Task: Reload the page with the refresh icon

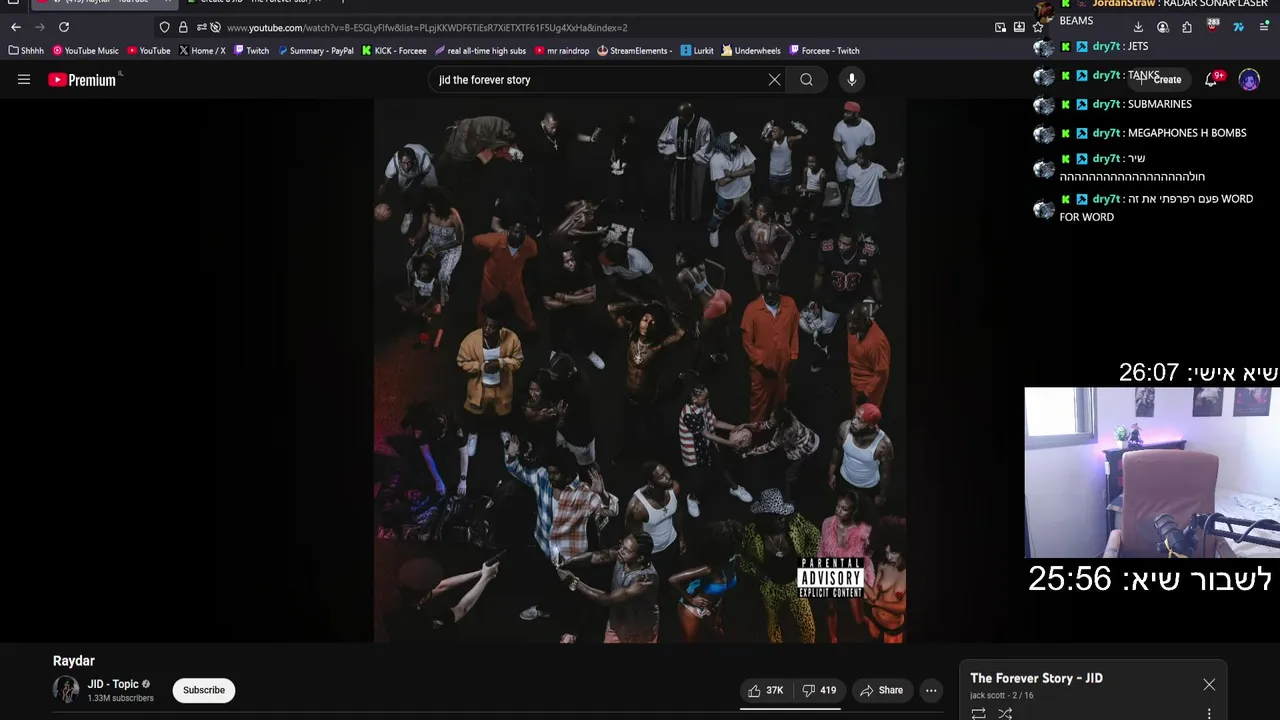Action: pos(64,27)
